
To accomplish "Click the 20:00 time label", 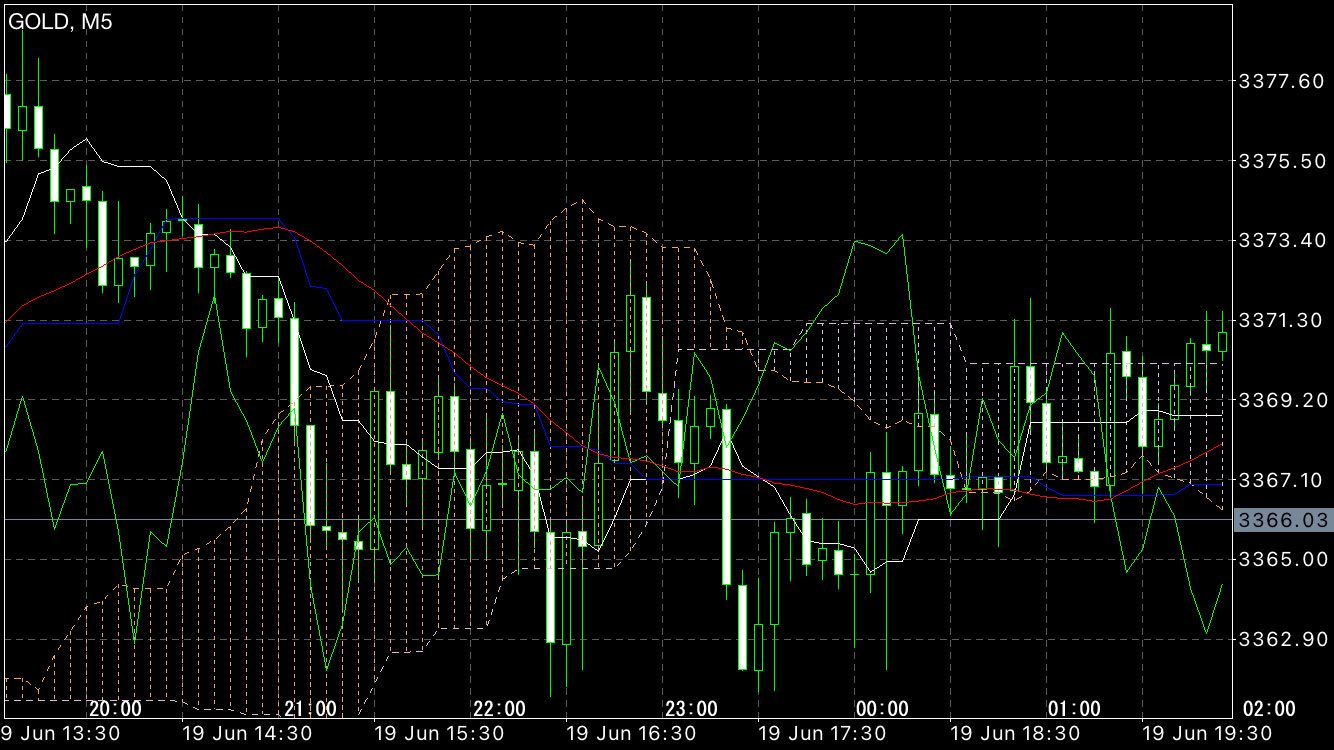I will click(x=116, y=709).
